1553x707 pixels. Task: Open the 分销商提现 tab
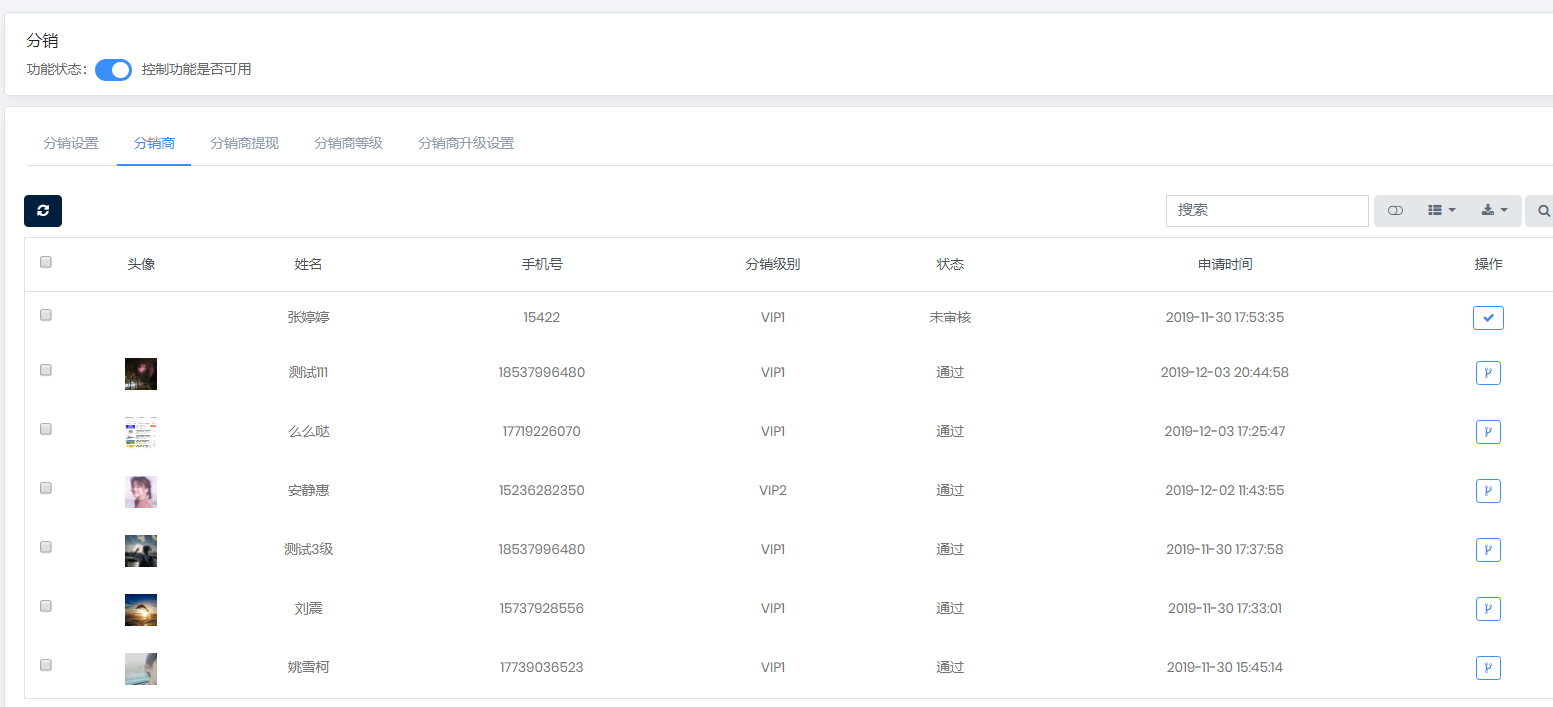(x=244, y=143)
